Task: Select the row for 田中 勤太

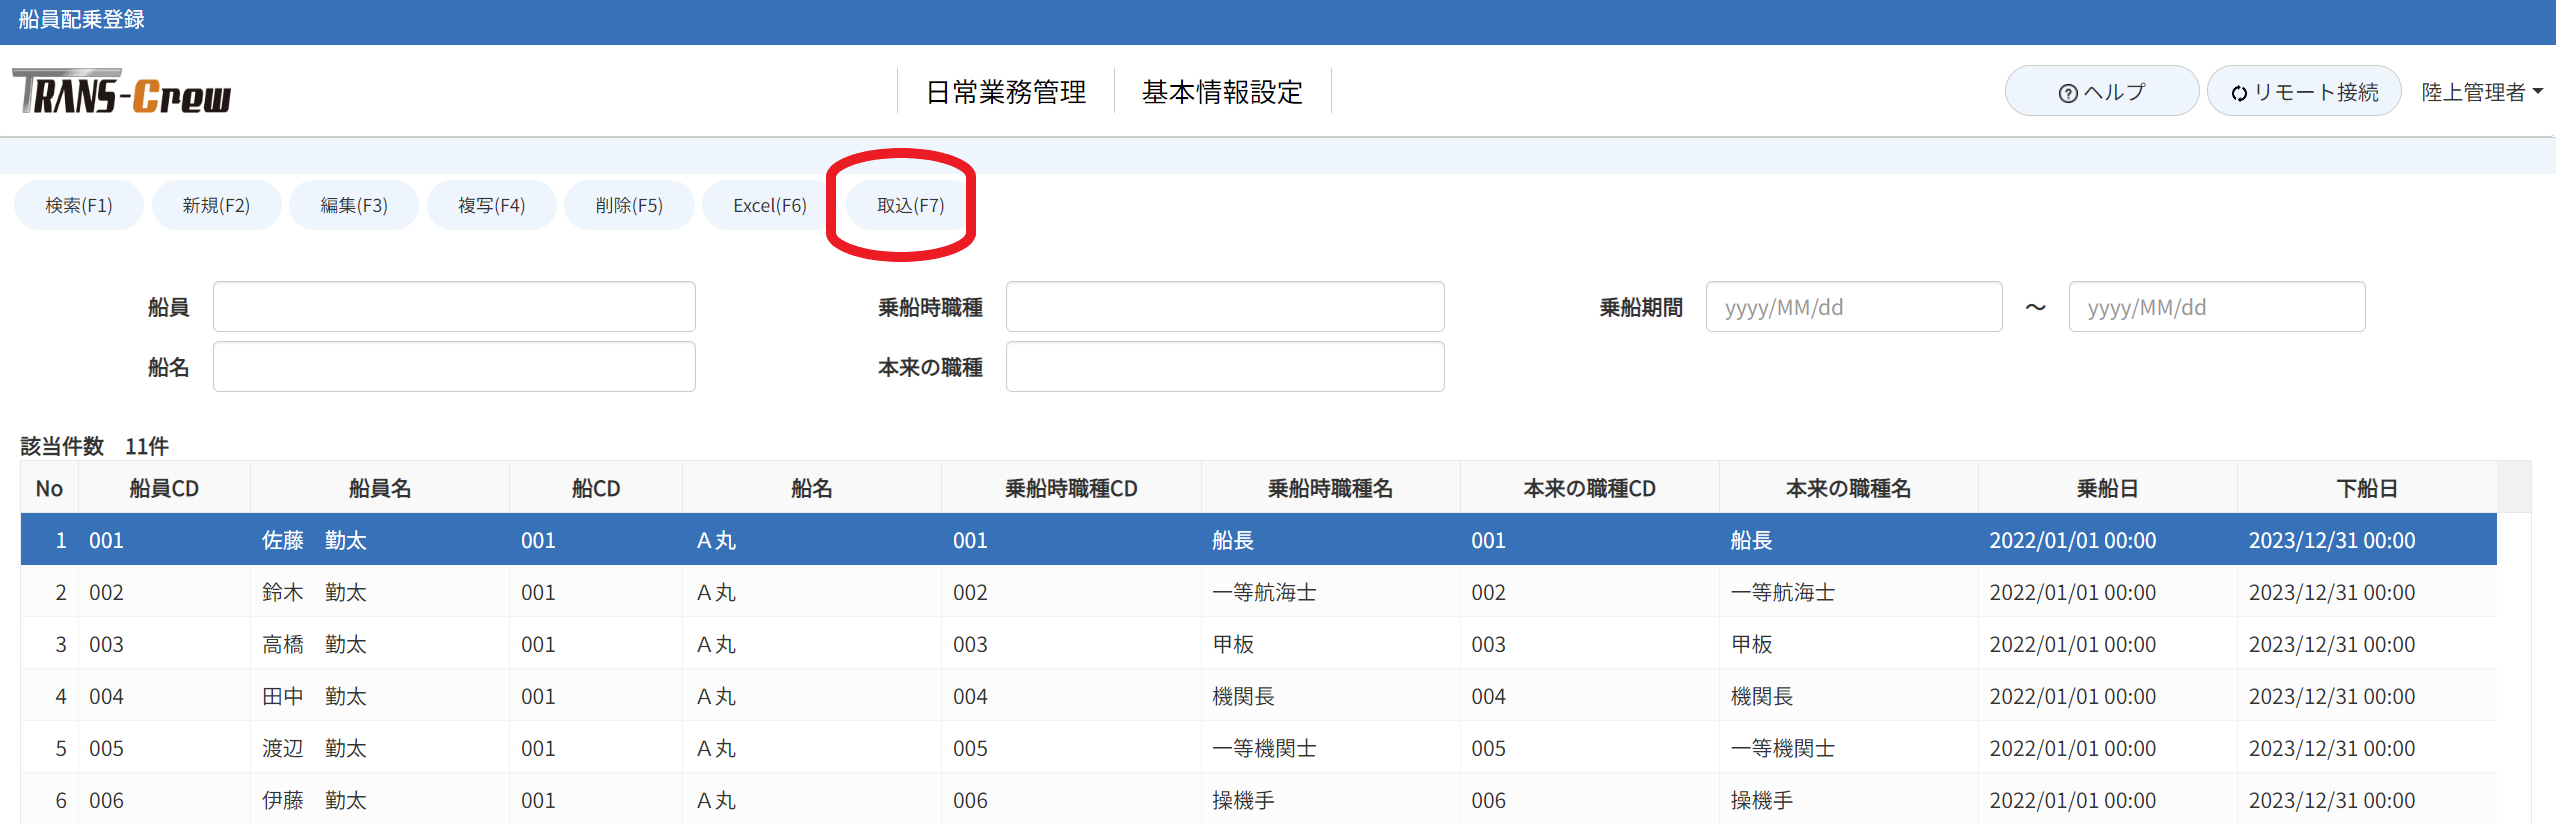Action: click(1259, 696)
